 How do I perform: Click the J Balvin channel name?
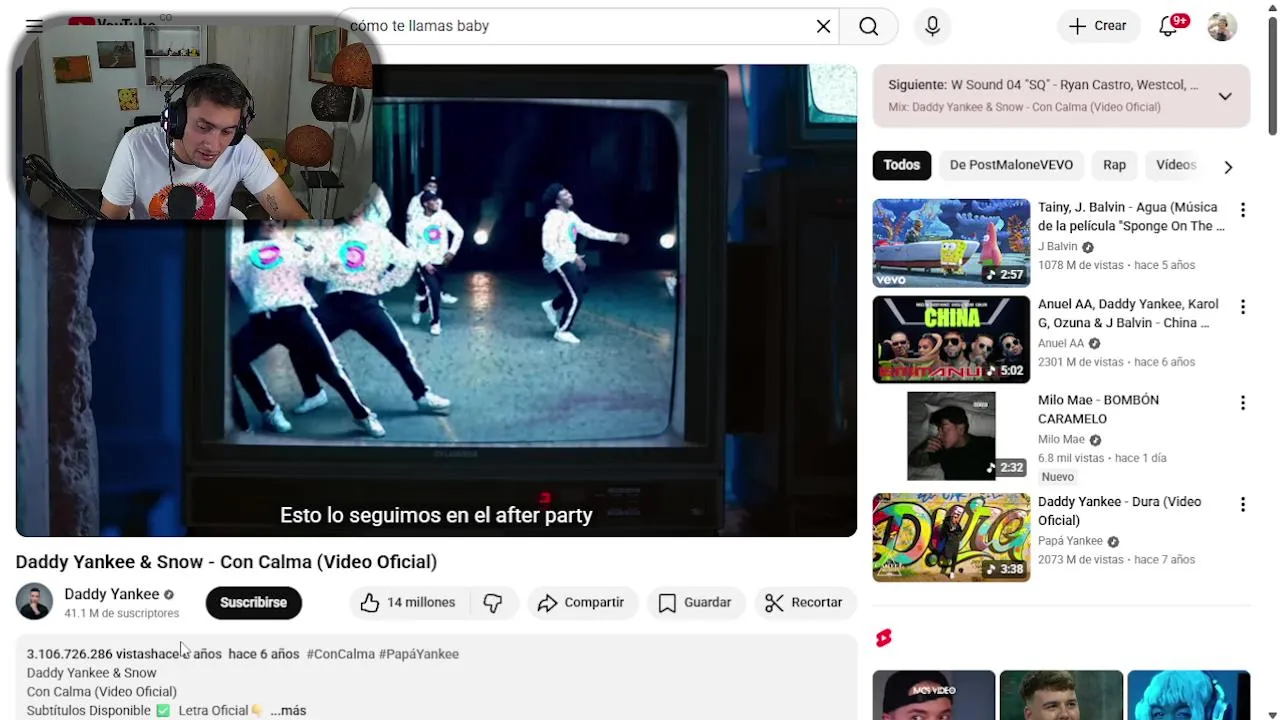pyautogui.click(x=1058, y=246)
